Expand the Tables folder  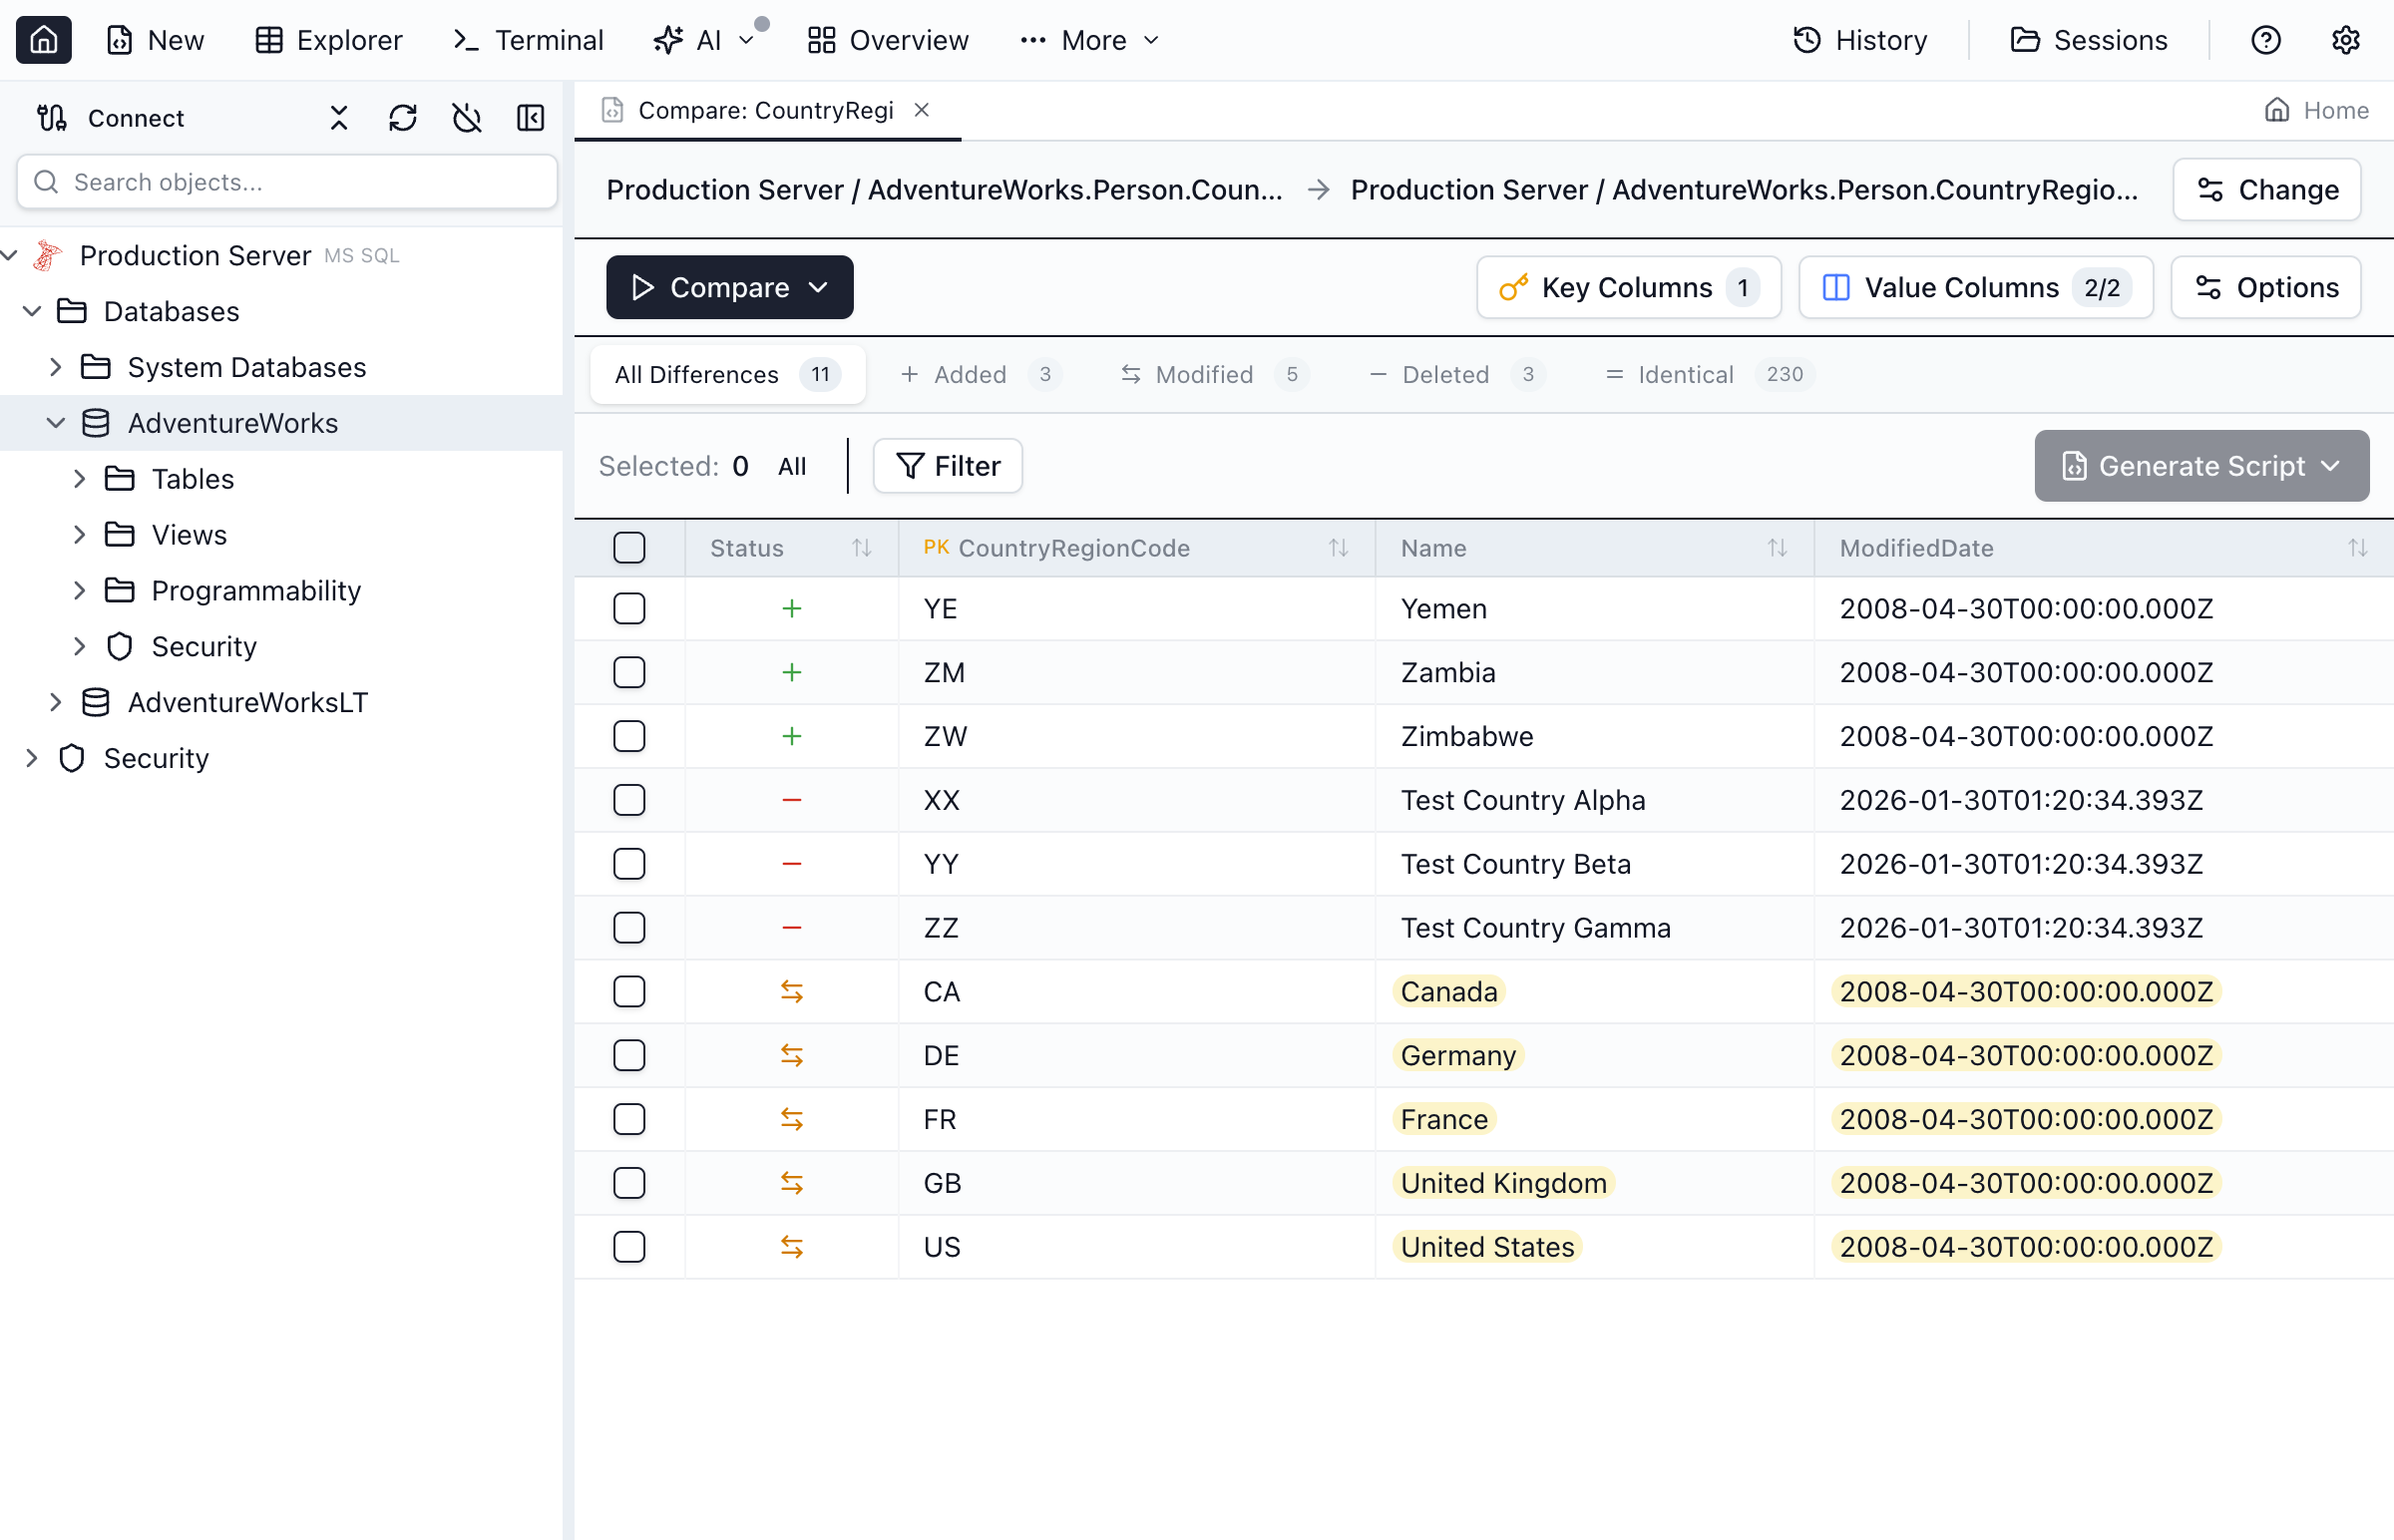click(x=81, y=478)
